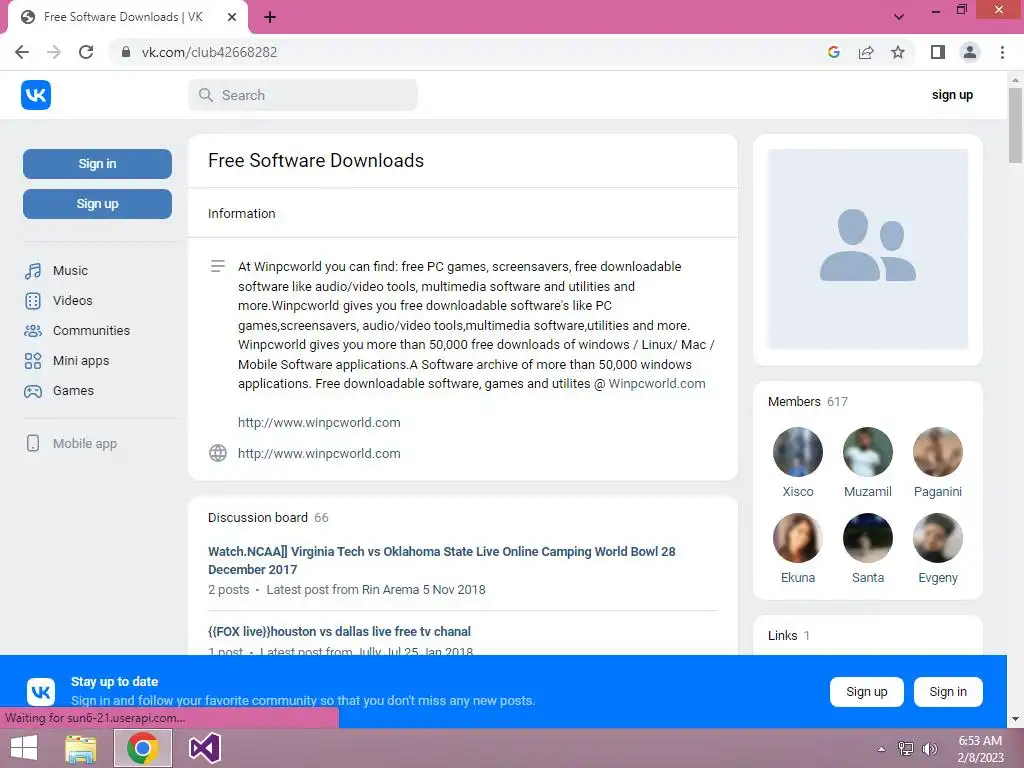Viewport: 1024px width, 768px height.
Task: Open member Muzamil's avatar
Action: click(868, 452)
